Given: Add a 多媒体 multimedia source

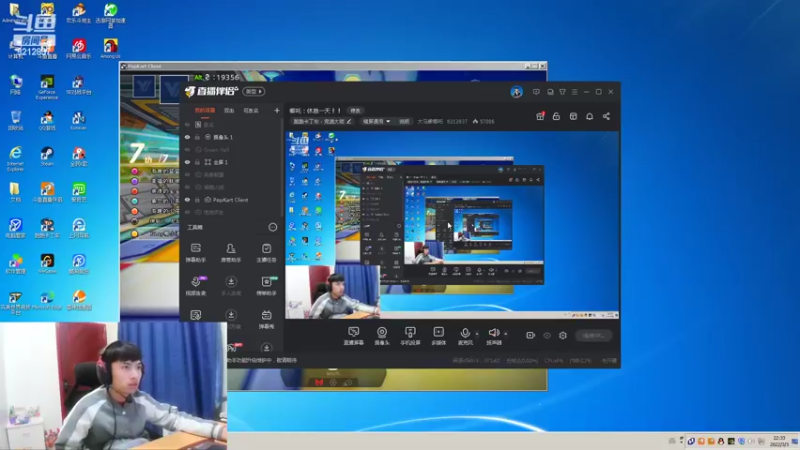Looking at the screenshot, I should tap(438, 336).
